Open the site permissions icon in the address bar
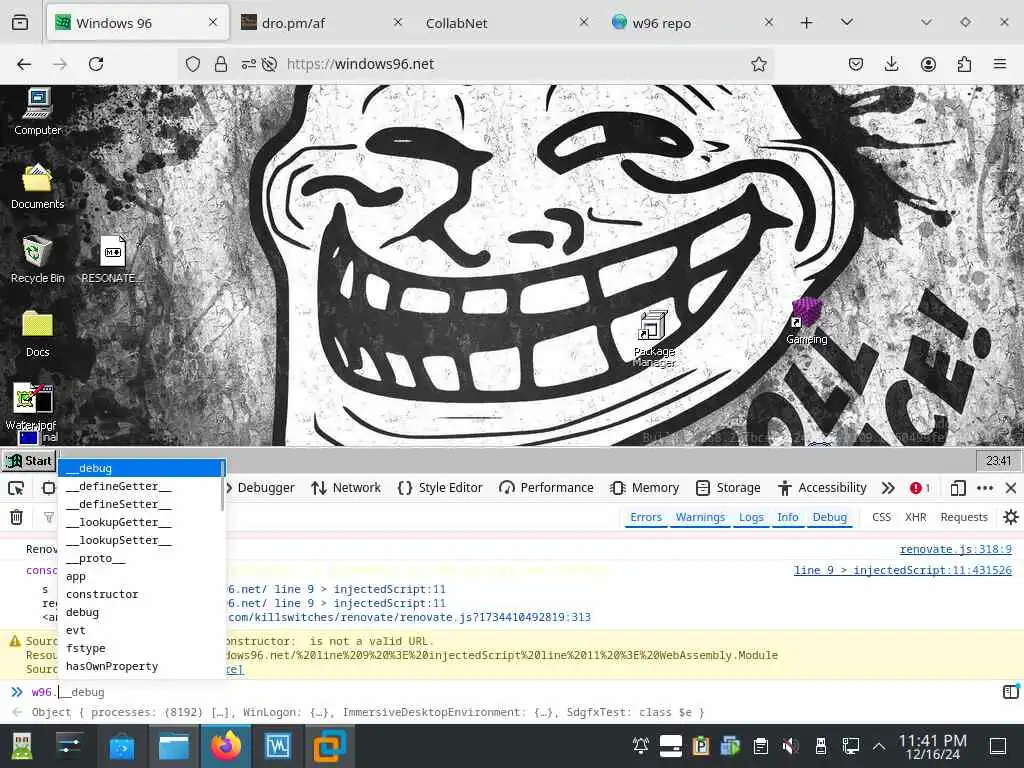 click(x=248, y=64)
